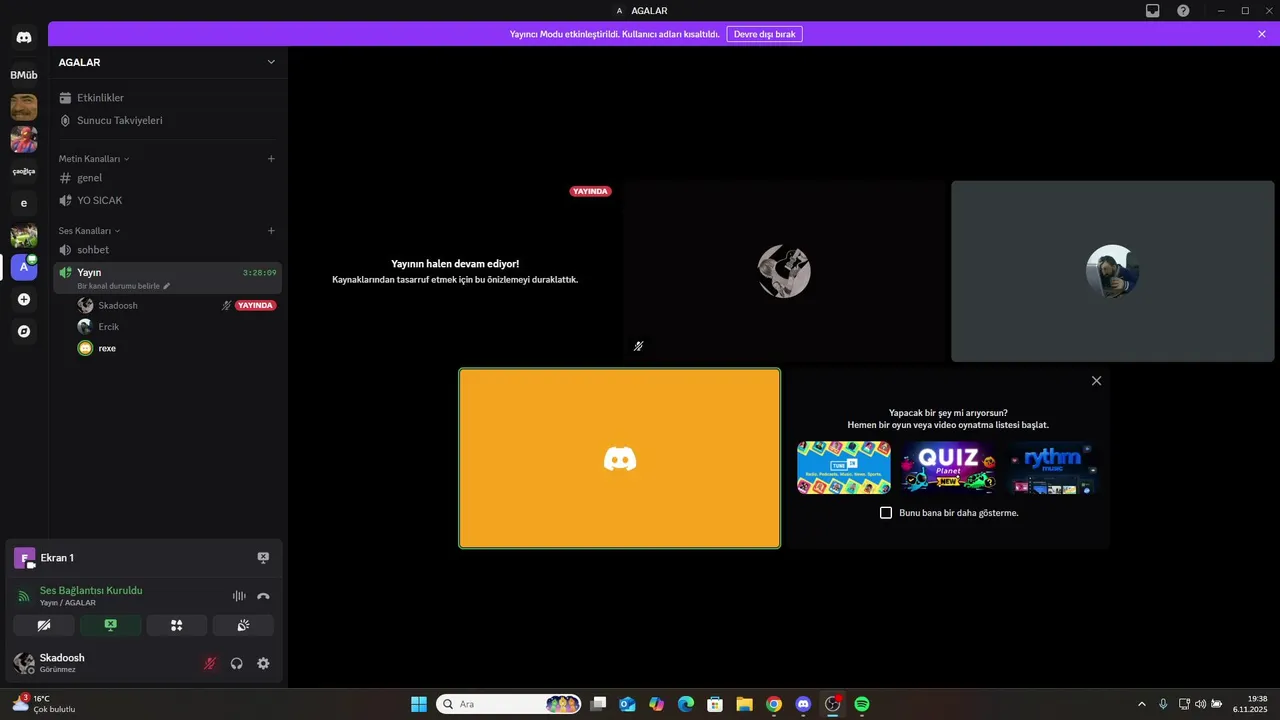Screen dimensions: 1280x720
Task: Open Discord direct messages home icon
Action: tap(24, 37)
